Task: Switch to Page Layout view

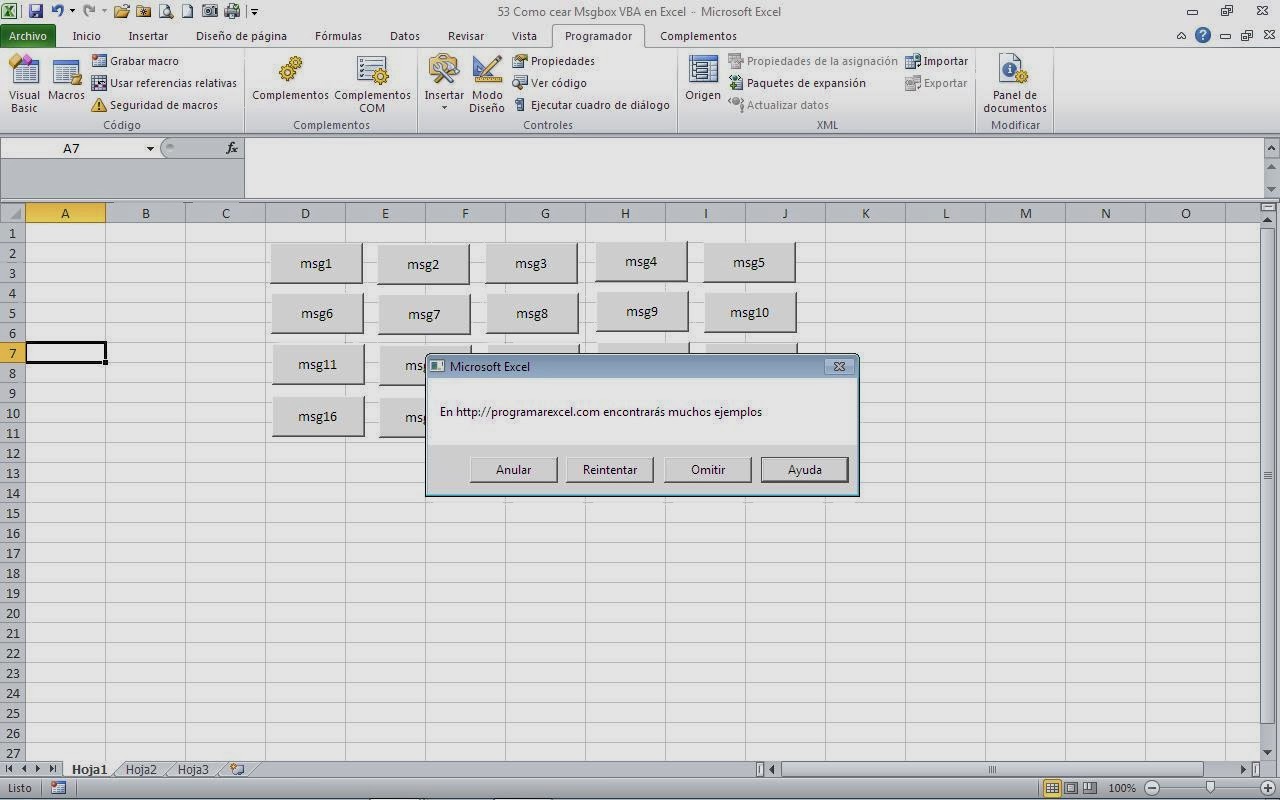Action: click(x=1071, y=788)
